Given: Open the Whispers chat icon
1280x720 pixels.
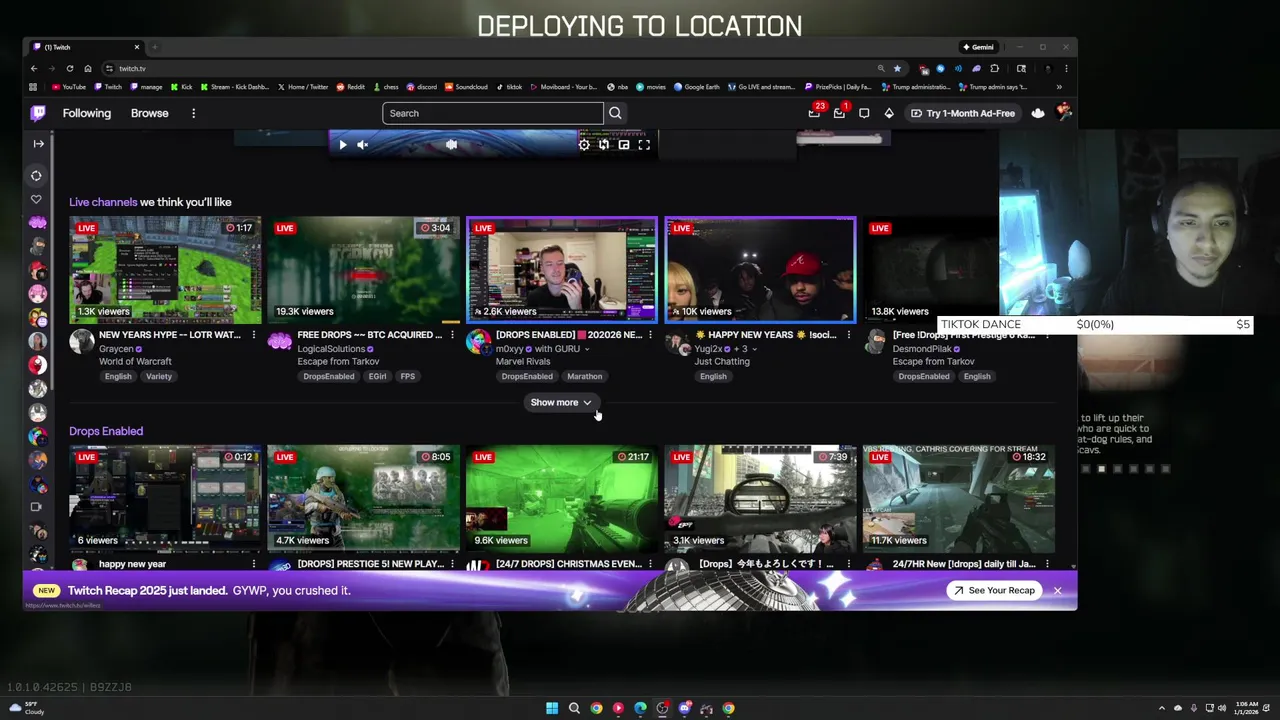Looking at the screenshot, I should [x=864, y=113].
